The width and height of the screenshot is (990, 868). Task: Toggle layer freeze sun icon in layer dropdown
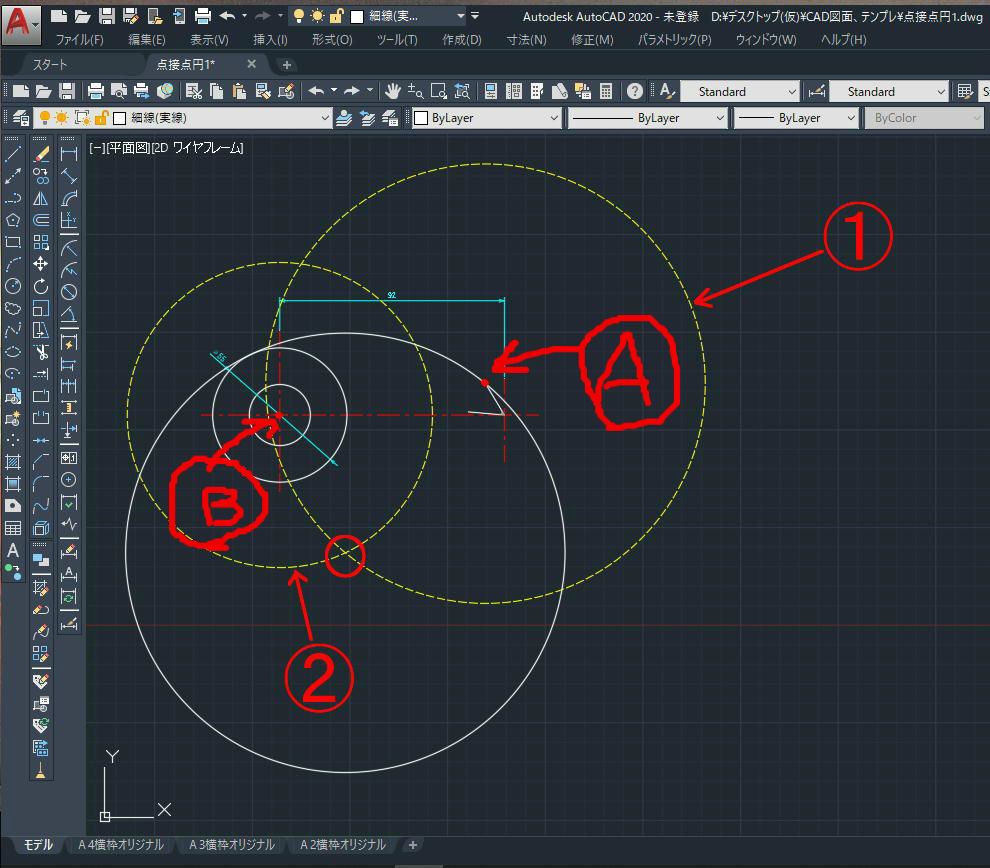click(62, 118)
